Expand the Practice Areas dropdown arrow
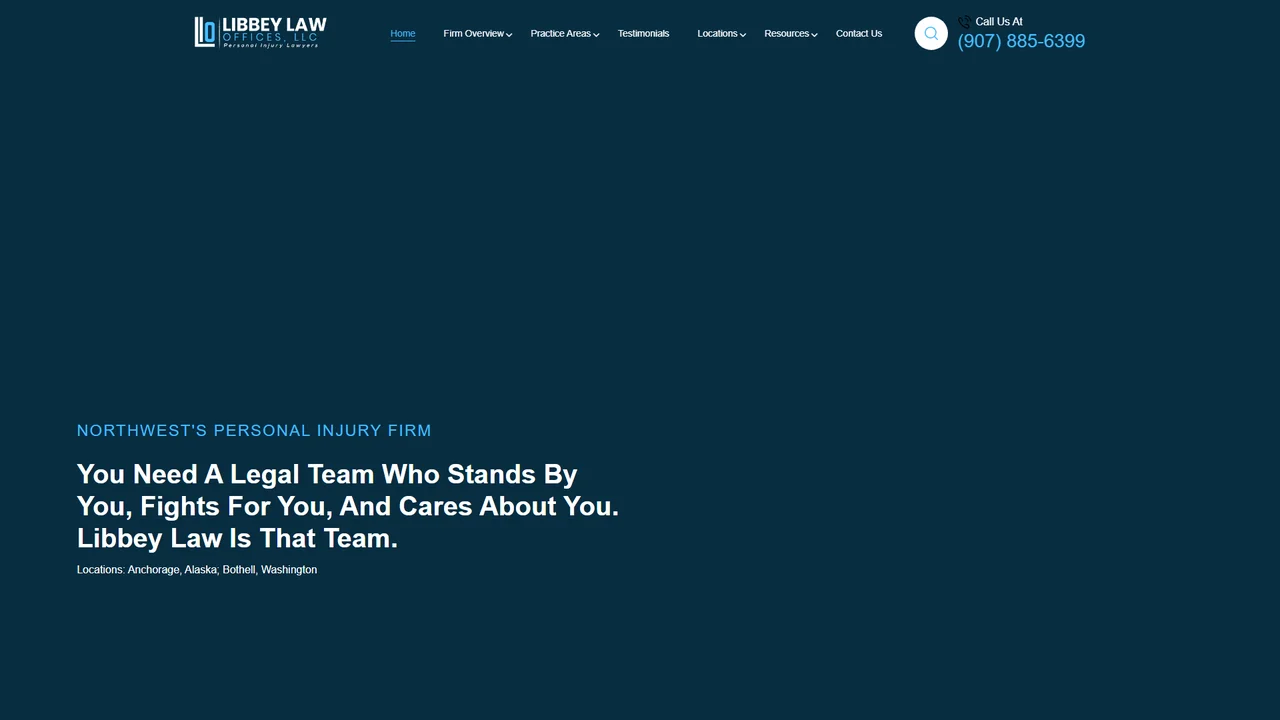 point(596,35)
